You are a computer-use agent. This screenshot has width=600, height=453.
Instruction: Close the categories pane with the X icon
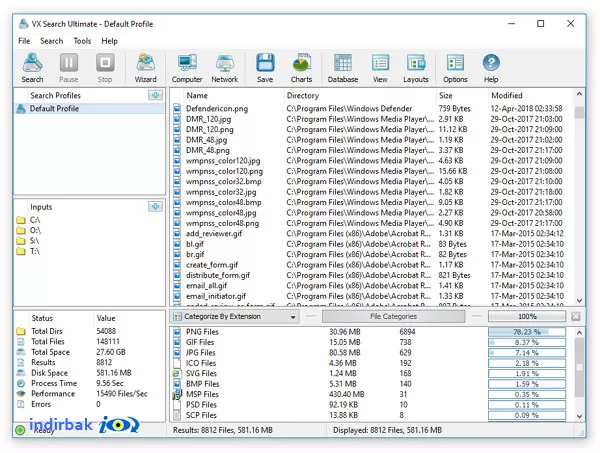(x=576, y=316)
